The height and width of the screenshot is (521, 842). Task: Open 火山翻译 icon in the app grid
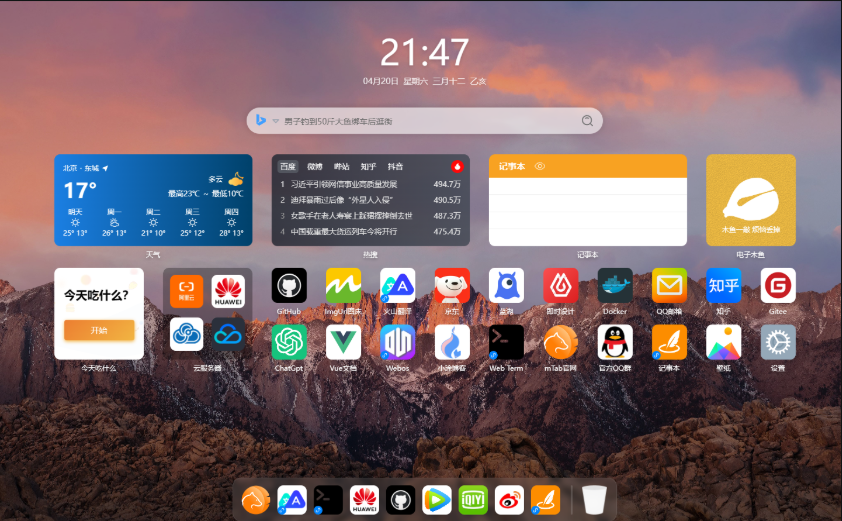397,285
